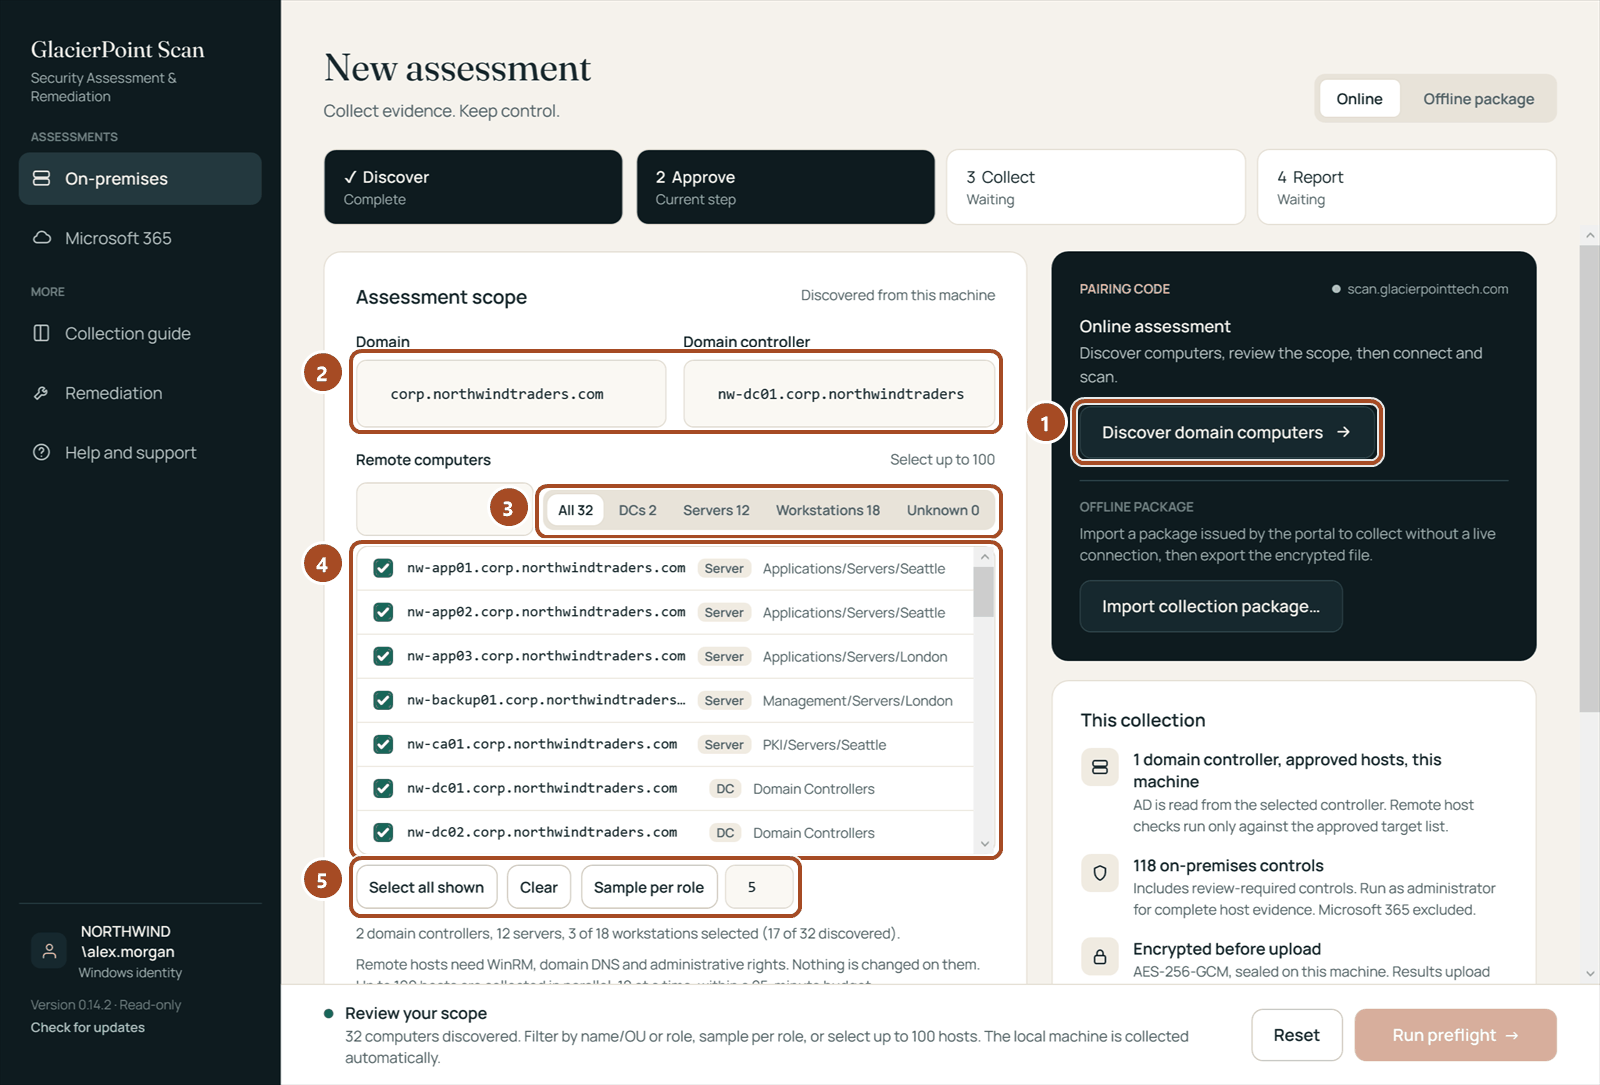This screenshot has width=1600, height=1085.
Task: Click the Reset button
Action: (1296, 1035)
